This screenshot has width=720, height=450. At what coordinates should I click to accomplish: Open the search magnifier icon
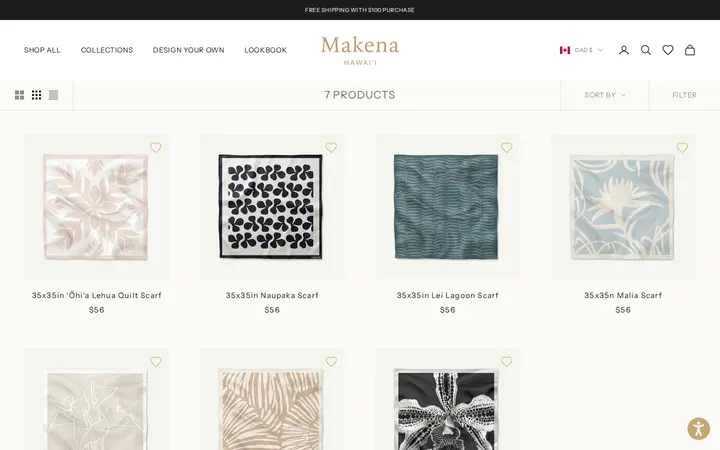pyautogui.click(x=646, y=50)
